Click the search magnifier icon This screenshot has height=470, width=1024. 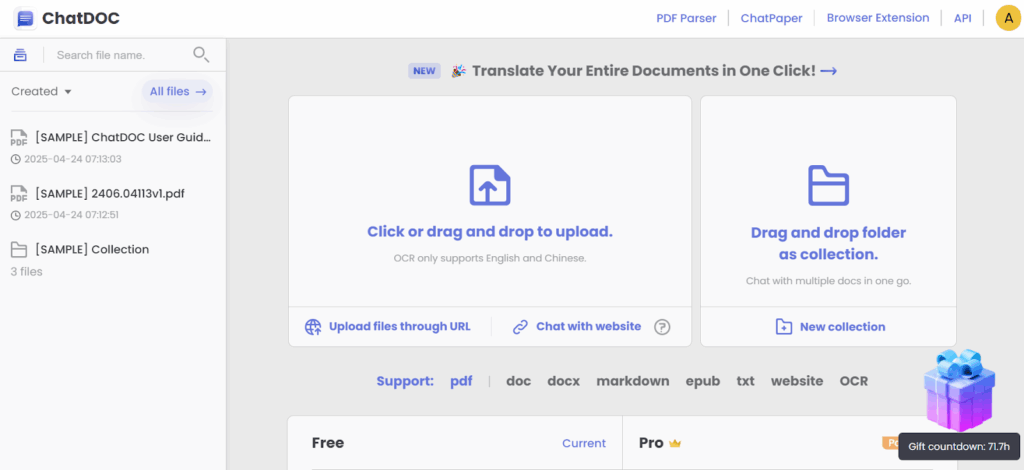(200, 55)
